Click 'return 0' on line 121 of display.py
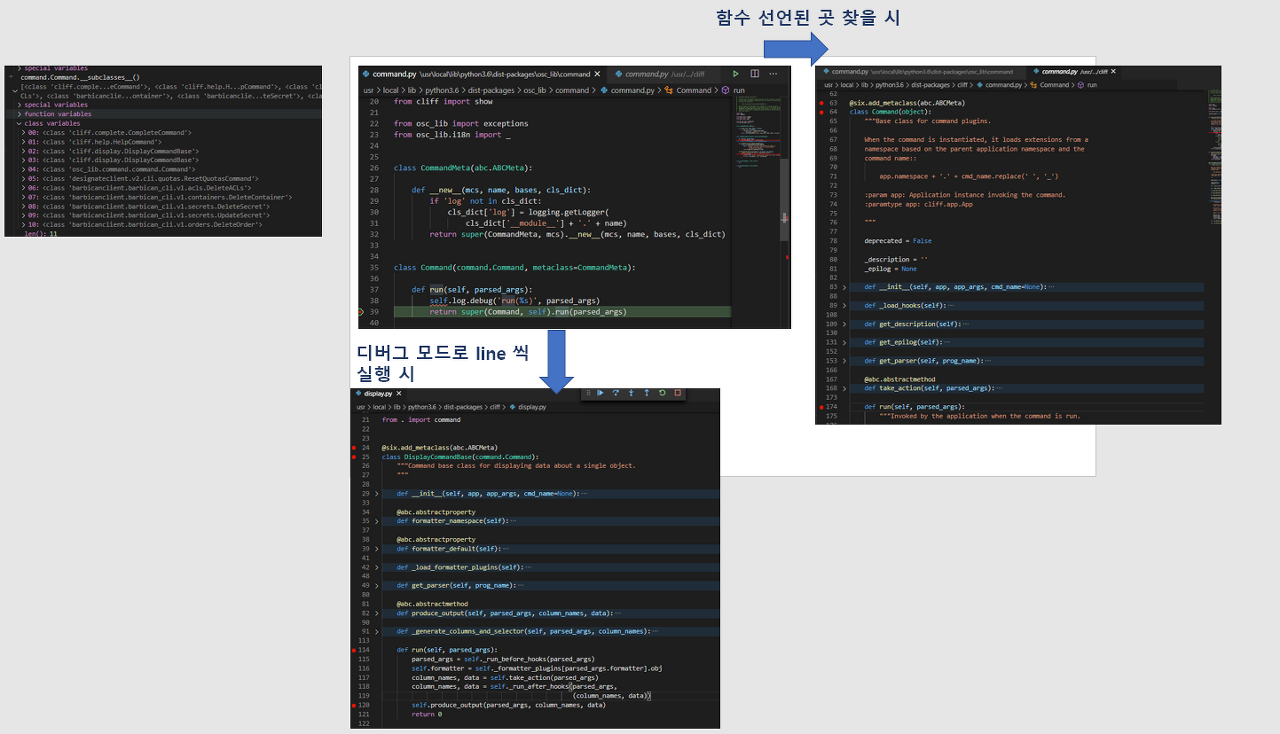The height and width of the screenshot is (734, 1280). coord(427,714)
